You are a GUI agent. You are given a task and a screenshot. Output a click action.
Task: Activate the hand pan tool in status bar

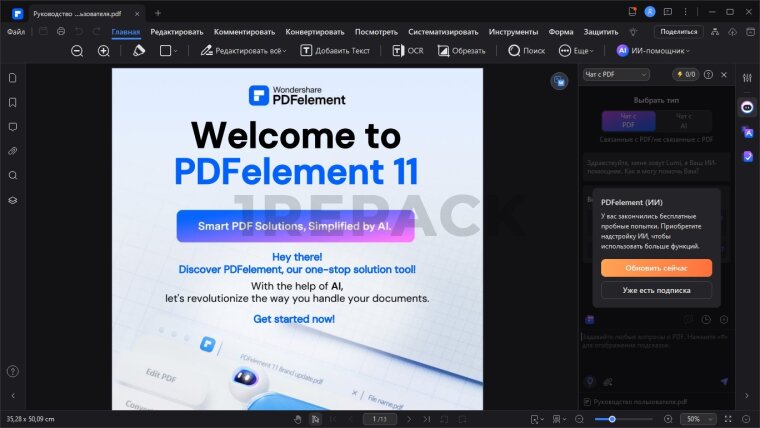298,418
